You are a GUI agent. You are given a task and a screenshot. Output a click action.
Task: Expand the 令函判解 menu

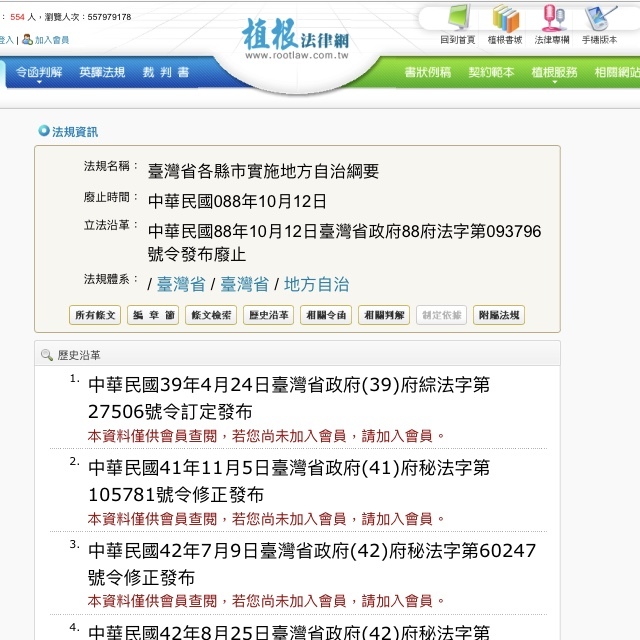(x=38, y=73)
